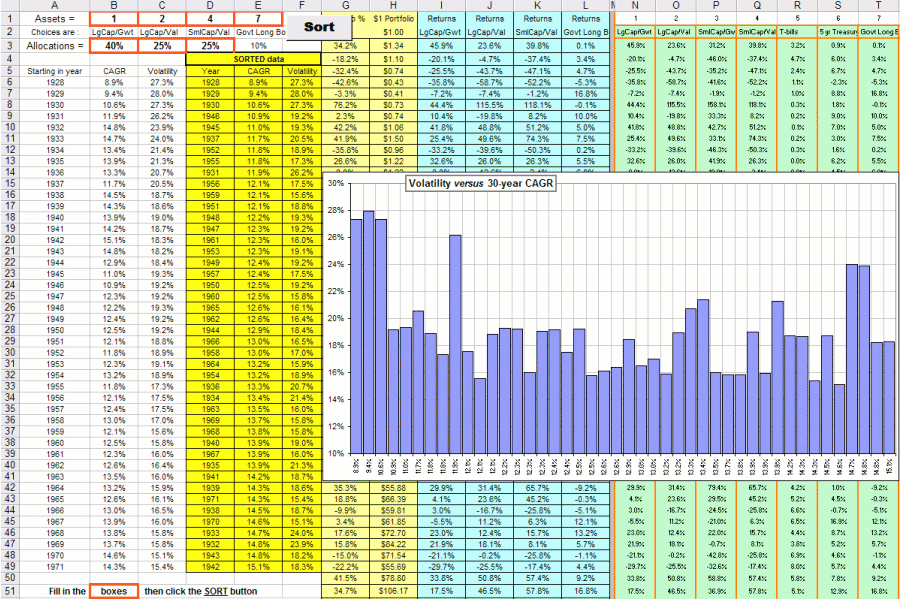900x599 pixels.
Task: Select sorted year 1942 in column D
Action: 210,567
